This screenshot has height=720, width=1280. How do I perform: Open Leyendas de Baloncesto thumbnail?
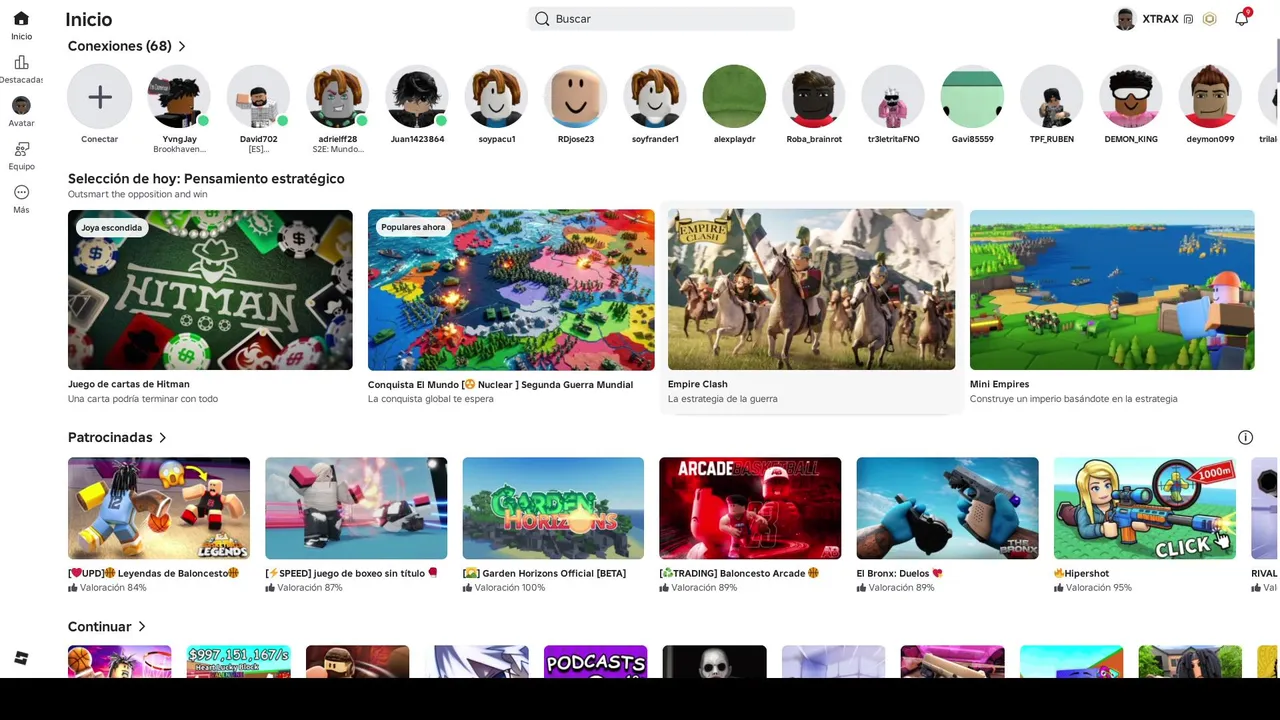159,508
